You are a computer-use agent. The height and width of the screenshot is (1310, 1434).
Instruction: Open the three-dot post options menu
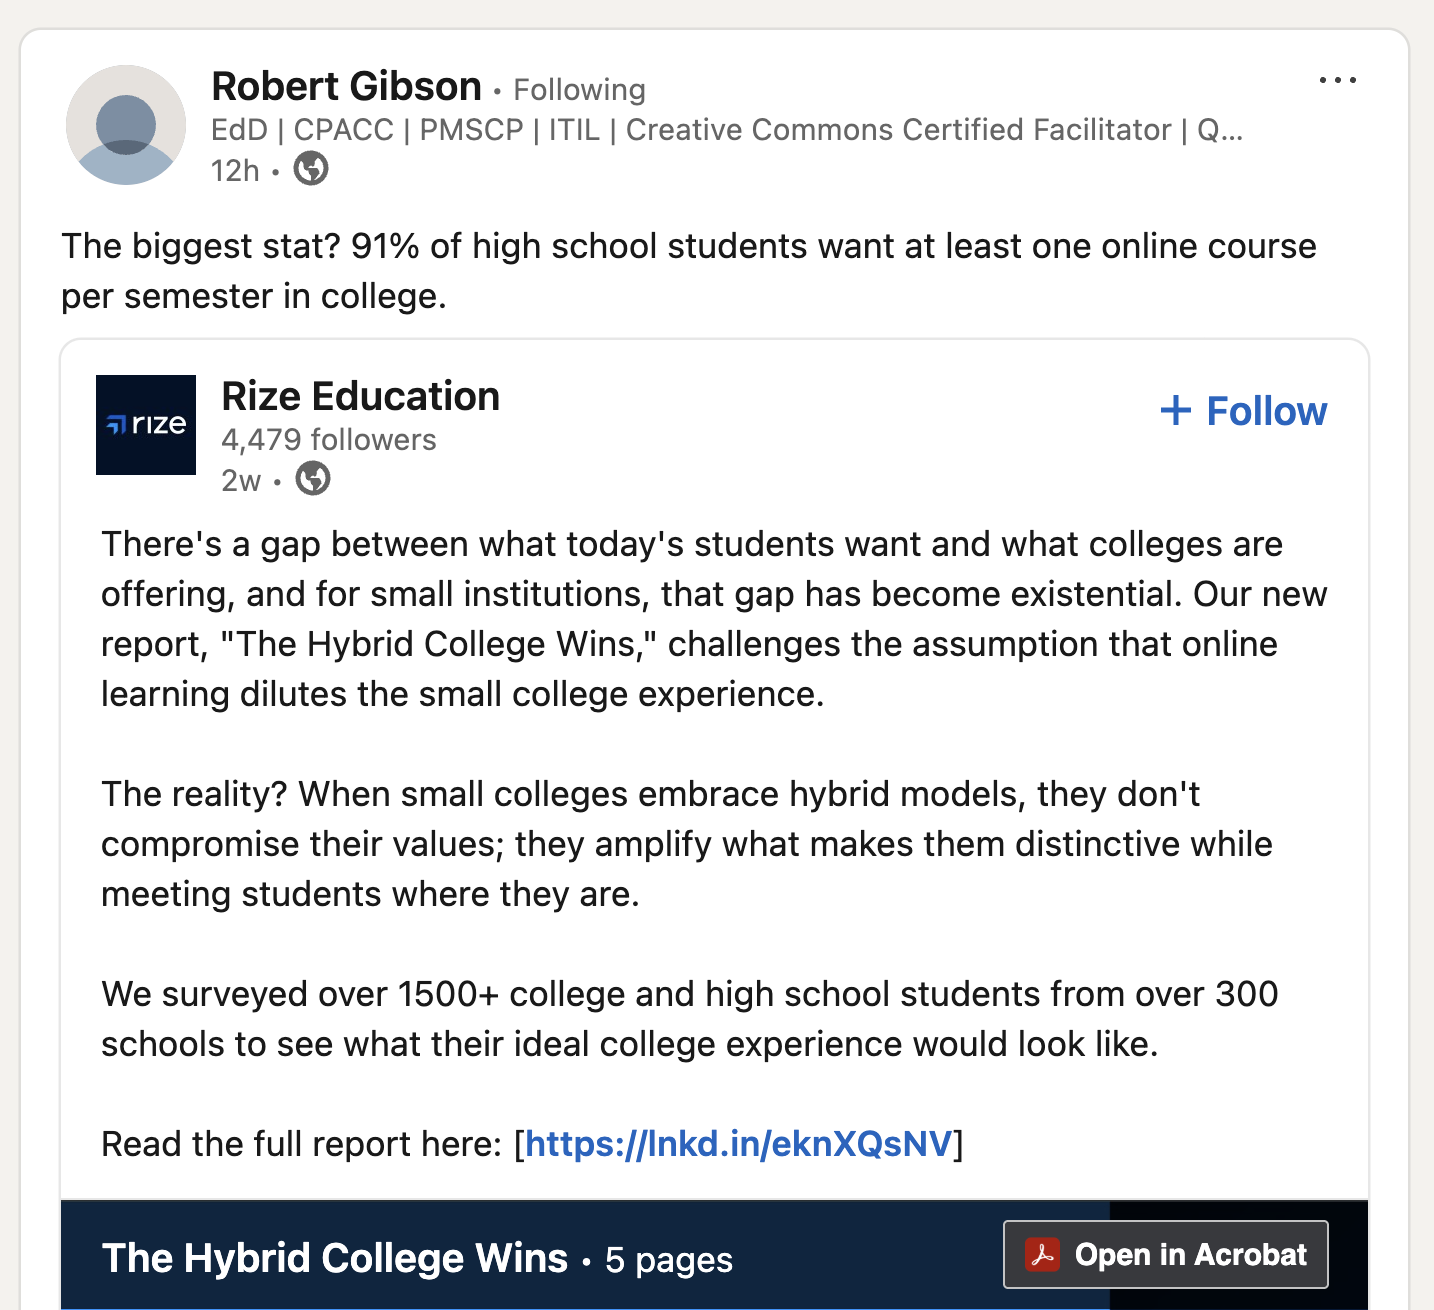coord(1337,80)
